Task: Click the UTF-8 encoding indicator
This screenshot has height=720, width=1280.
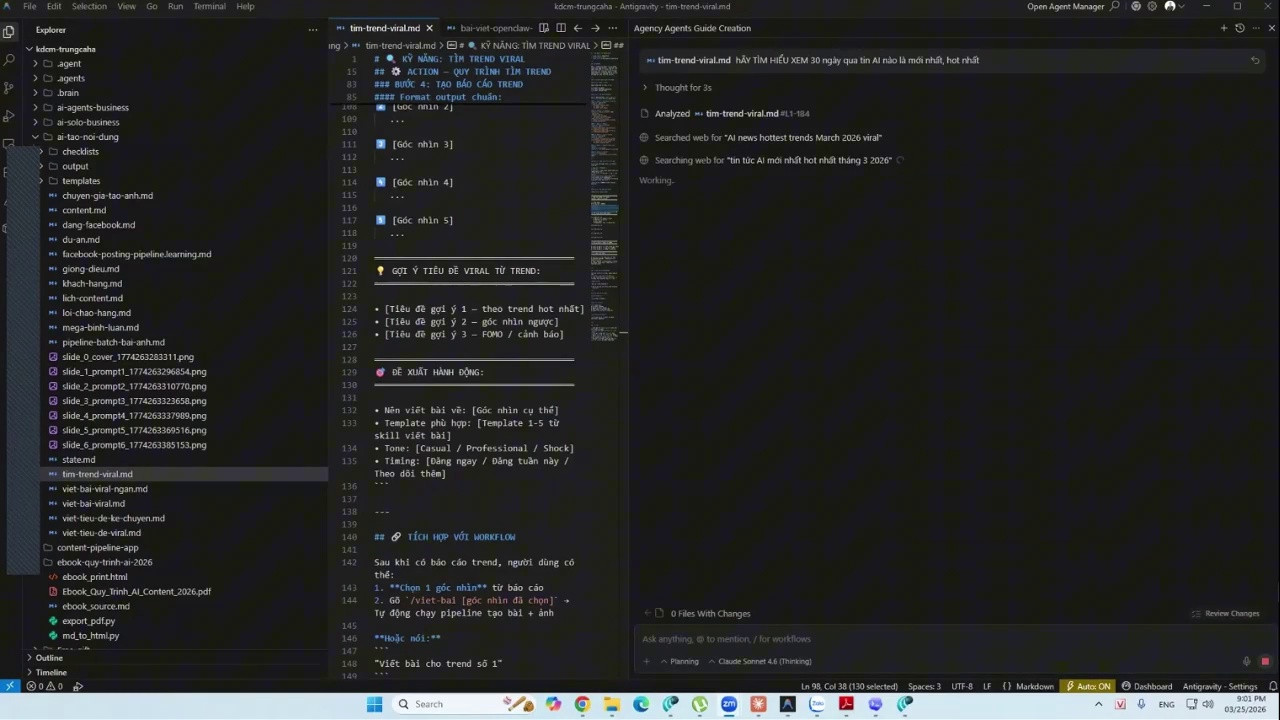Action: (x=961, y=687)
